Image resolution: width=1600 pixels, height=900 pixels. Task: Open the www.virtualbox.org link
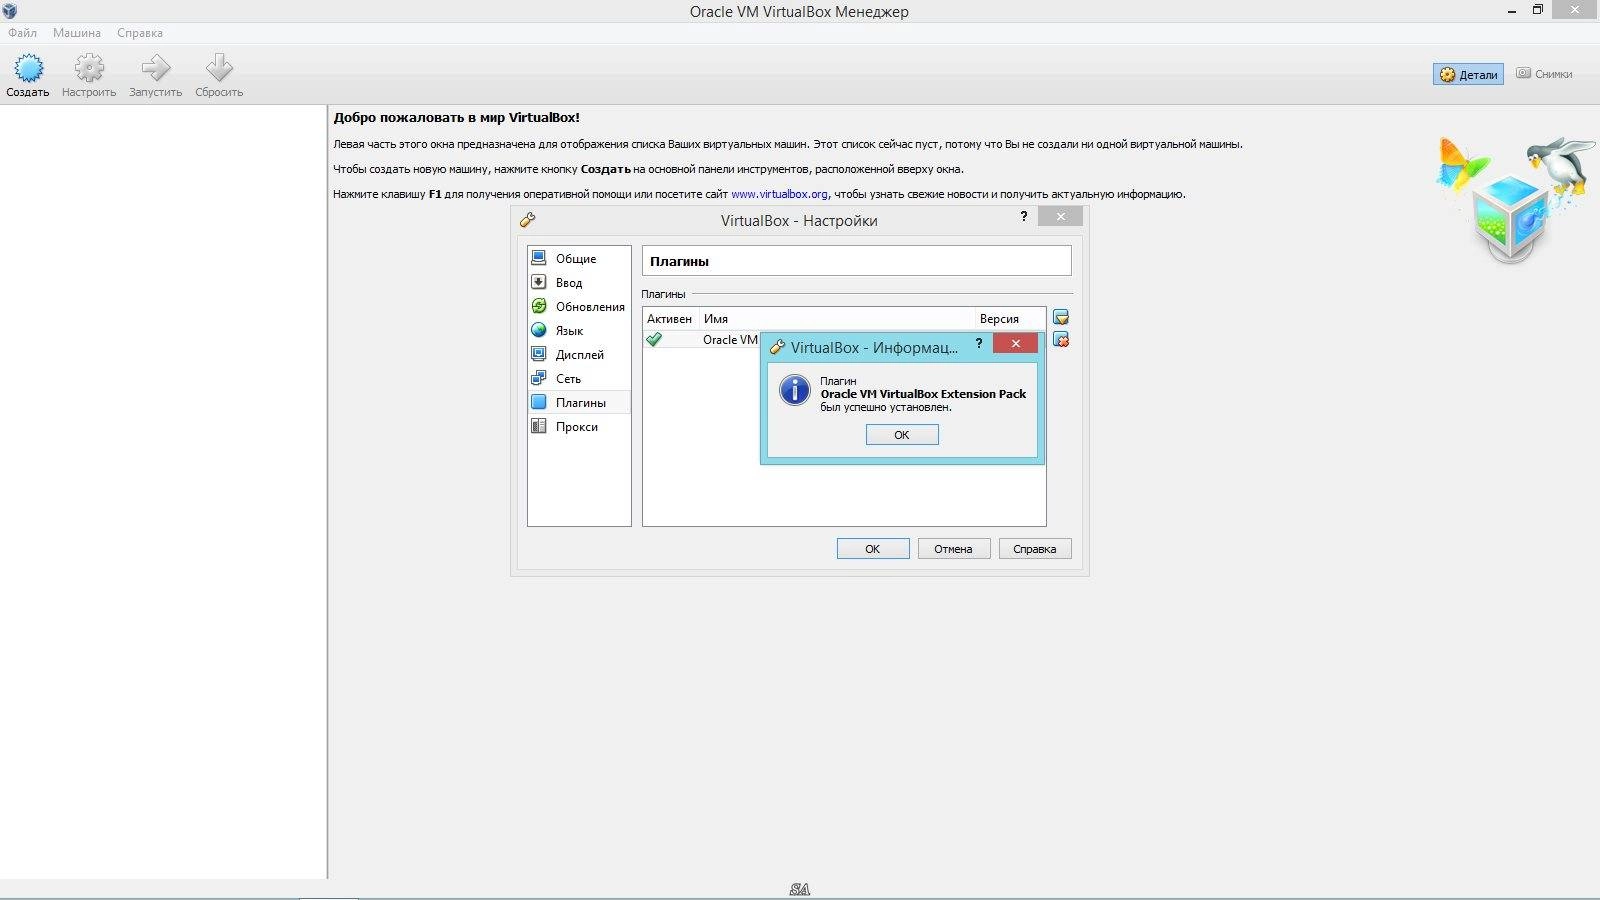click(x=779, y=194)
